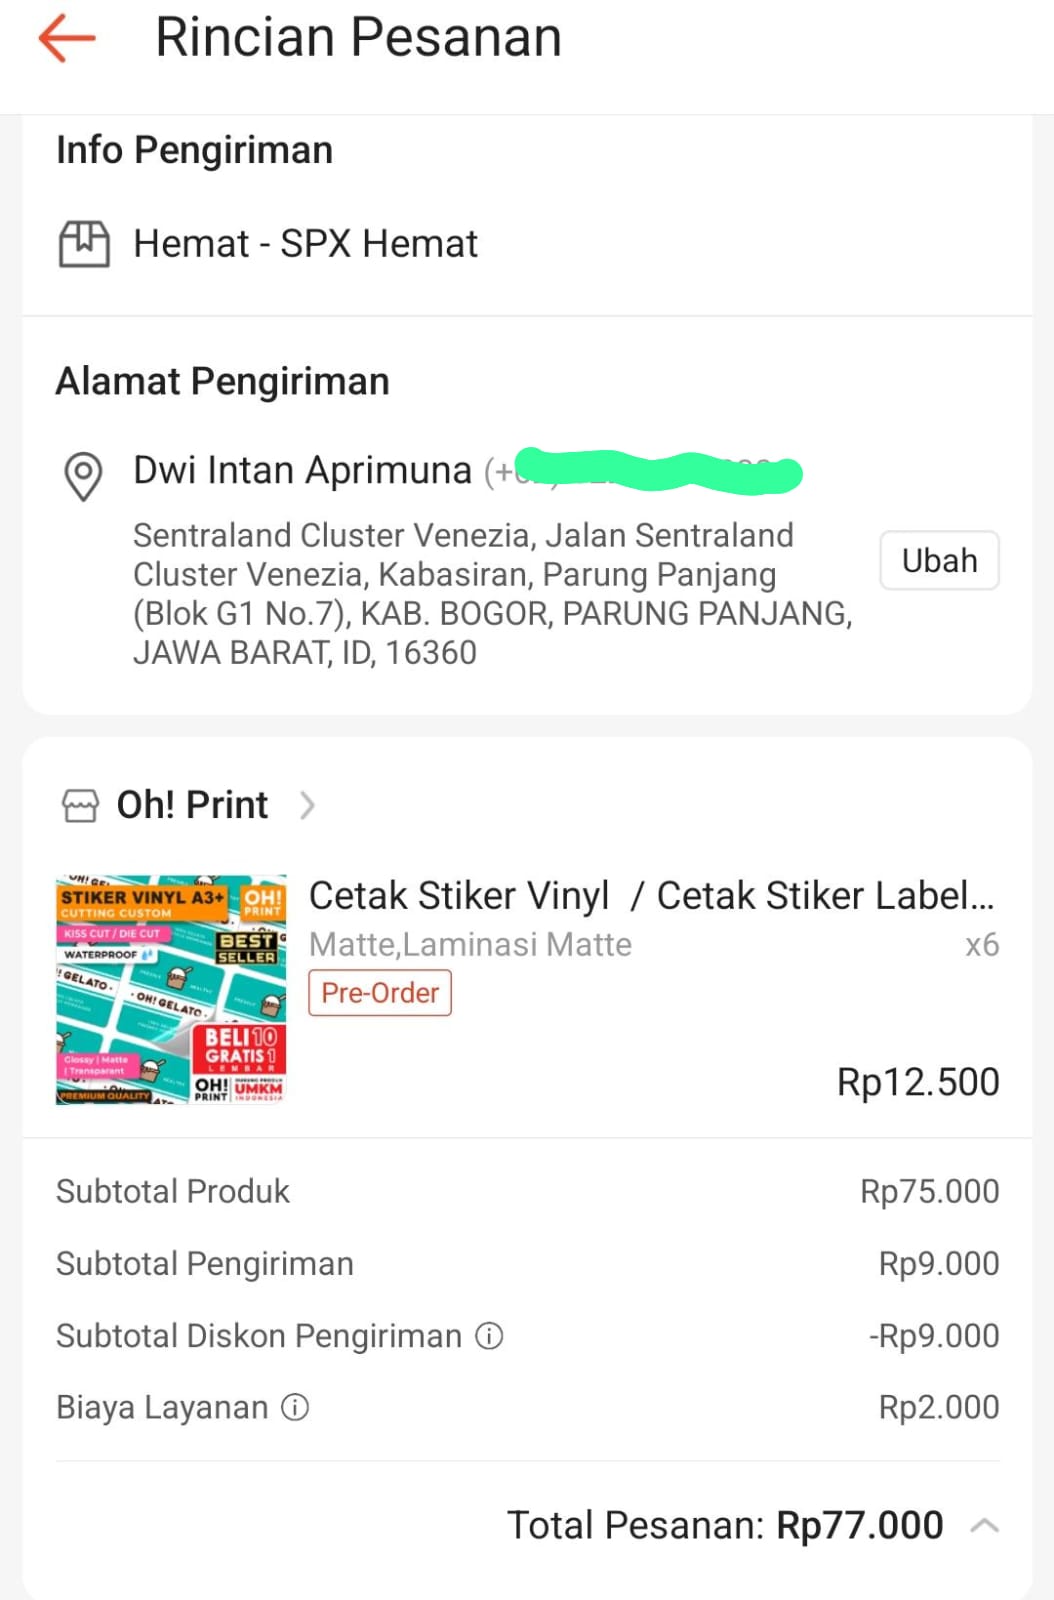Tap the sticker vinyl product thumbnail

(x=171, y=989)
